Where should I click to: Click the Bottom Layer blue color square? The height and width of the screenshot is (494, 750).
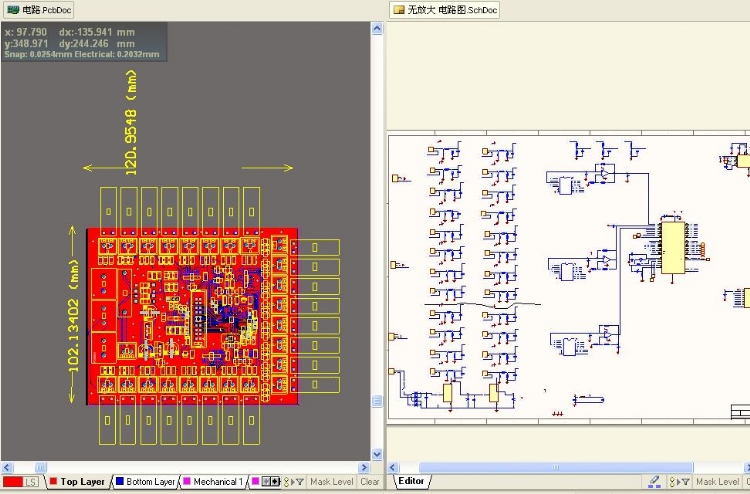coord(120,481)
